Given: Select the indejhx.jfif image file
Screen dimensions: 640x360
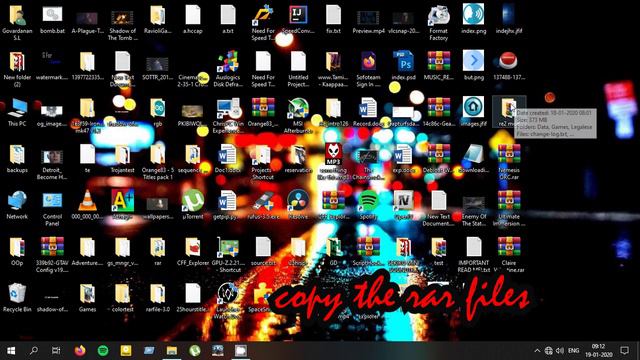Looking at the screenshot, I should [509, 19].
